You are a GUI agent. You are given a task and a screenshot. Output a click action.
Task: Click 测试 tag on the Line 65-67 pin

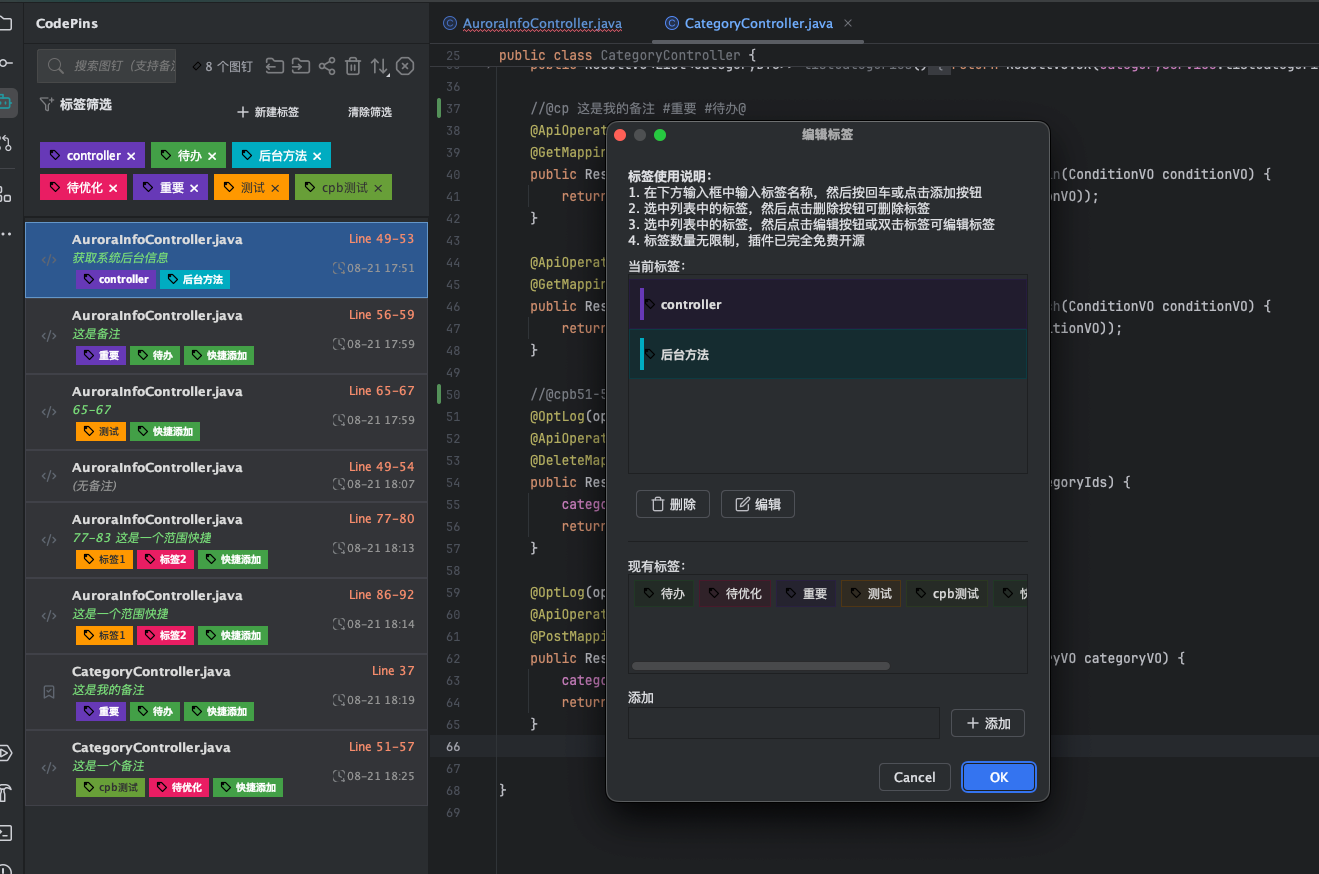click(101, 432)
